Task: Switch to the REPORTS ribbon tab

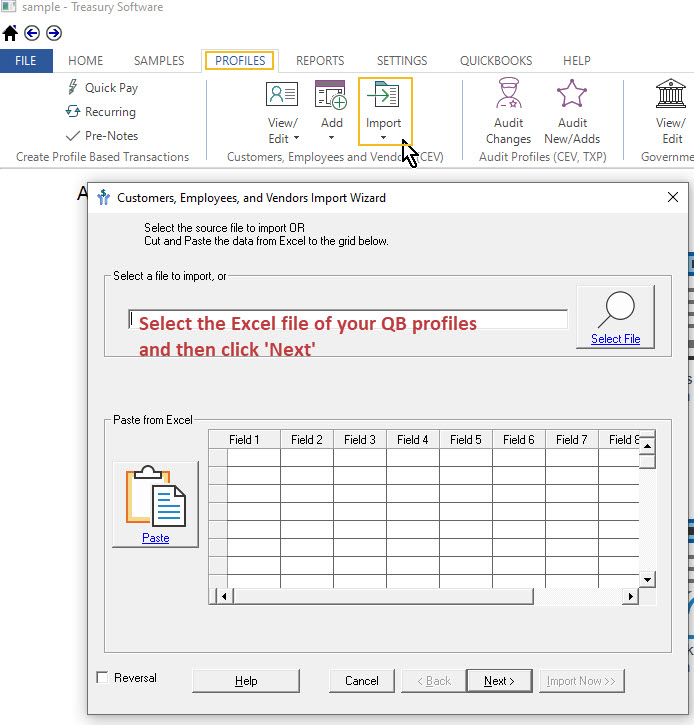Action: pyautogui.click(x=320, y=61)
